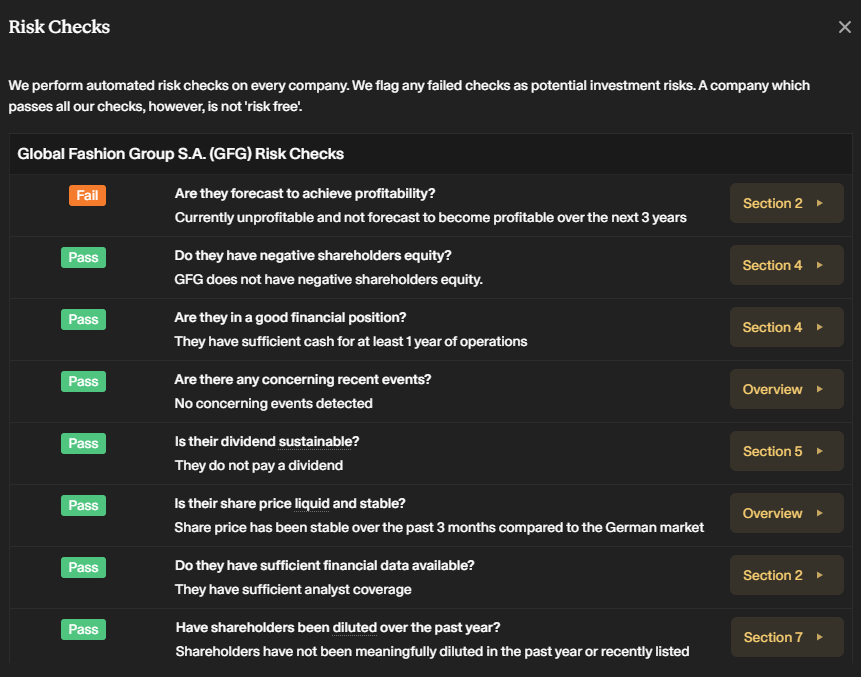Select 'Do they have negative shareholders equity?' text

[x=313, y=256]
